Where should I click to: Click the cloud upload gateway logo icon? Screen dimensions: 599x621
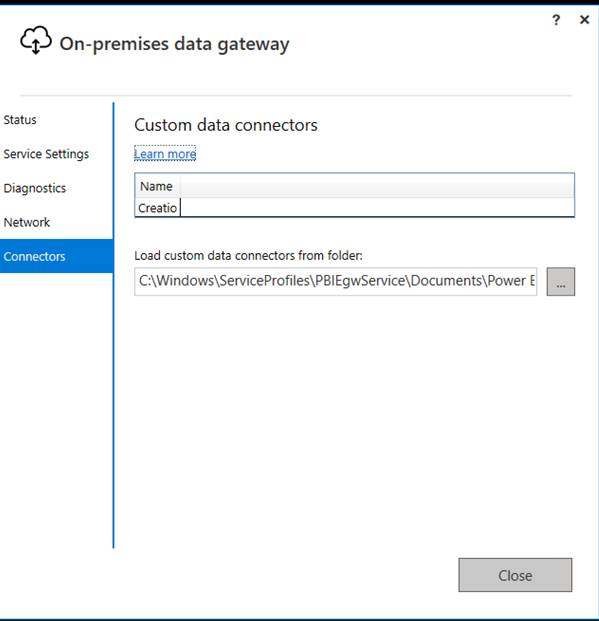[36, 40]
